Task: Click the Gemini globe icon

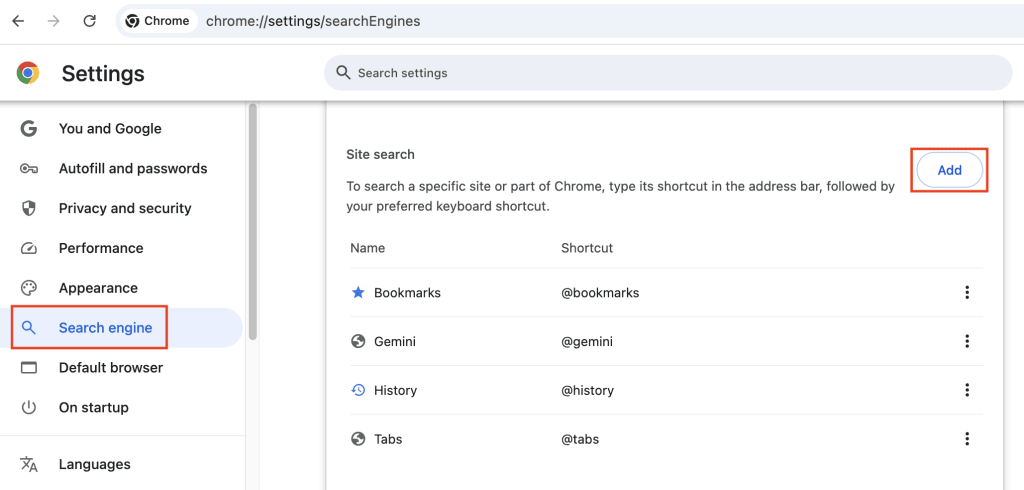Action: (x=358, y=341)
